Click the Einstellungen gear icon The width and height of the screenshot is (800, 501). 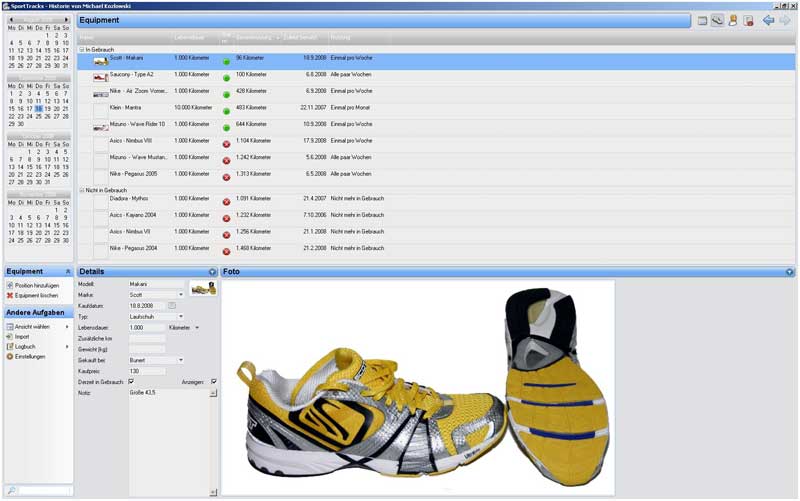tap(10, 357)
